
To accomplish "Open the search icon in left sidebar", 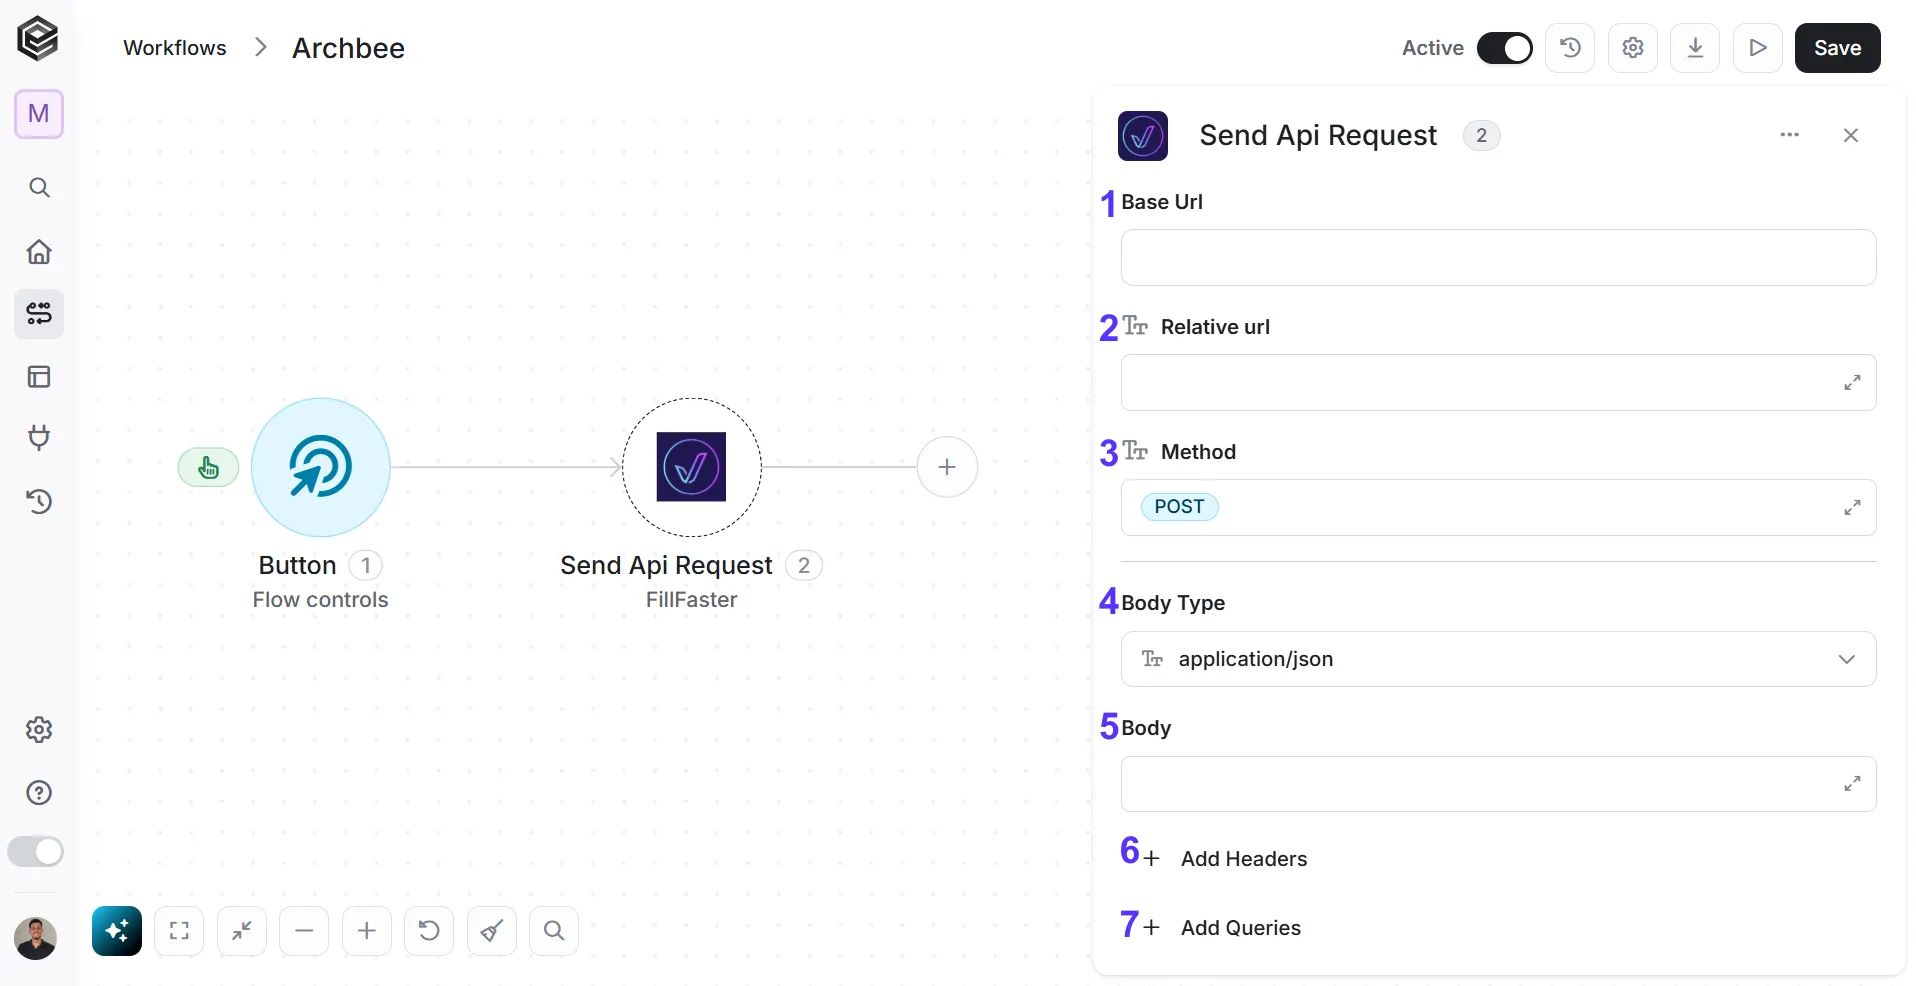I will point(39,188).
